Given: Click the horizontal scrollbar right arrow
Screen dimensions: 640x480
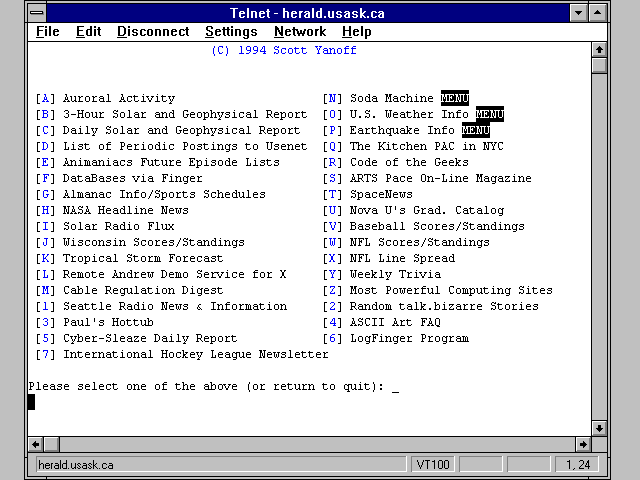Looking at the screenshot, I should (583, 444).
